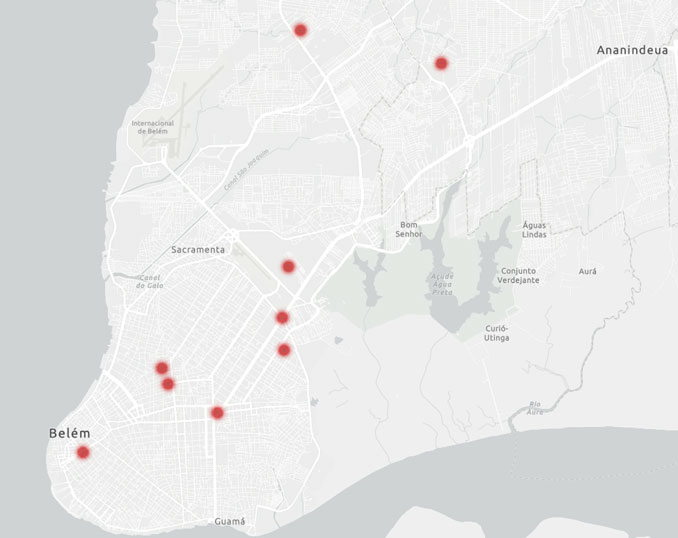Click the upper marker of the close pair
Image resolution: width=678 pixels, height=538 pixels.
[162, 368]
